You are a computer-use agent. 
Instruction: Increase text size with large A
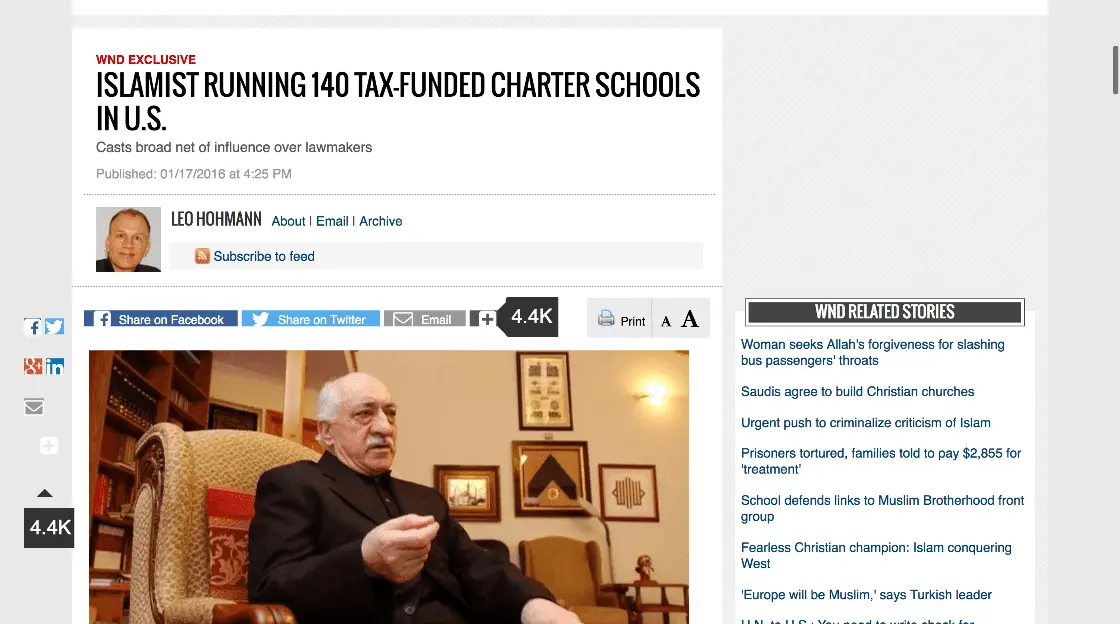click(x=689, y=318)
